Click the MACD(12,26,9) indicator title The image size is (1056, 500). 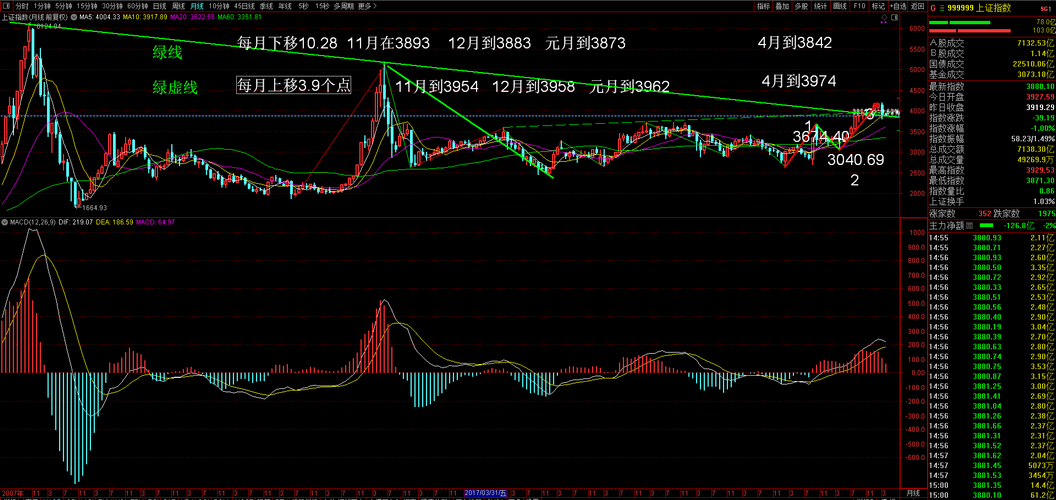coord(34,222)
